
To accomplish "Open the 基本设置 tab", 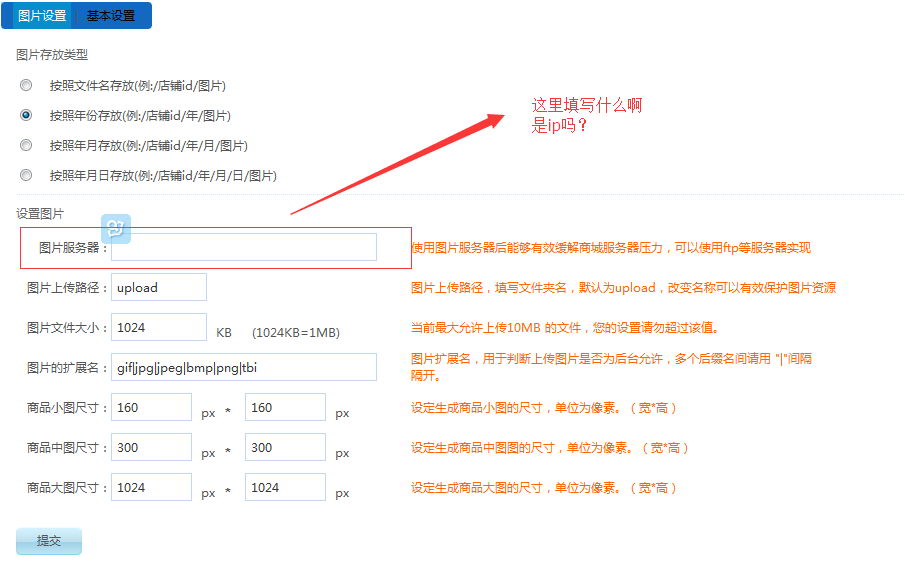I will tap(111, 16).
